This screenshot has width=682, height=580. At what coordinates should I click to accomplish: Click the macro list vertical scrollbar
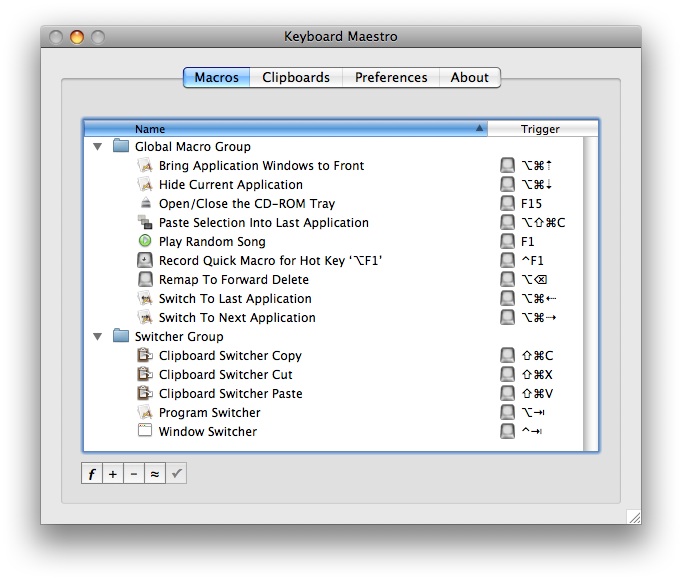click(x=590, y=294)
